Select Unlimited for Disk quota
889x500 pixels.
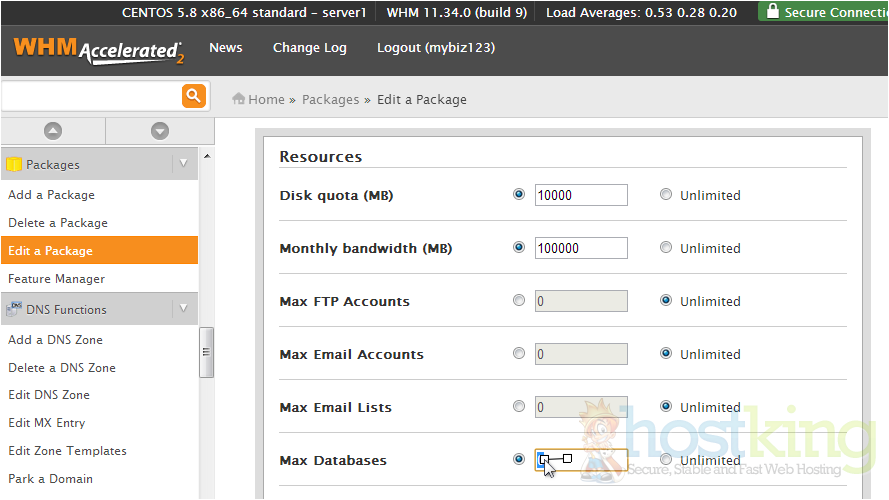(x=666, y=195)
